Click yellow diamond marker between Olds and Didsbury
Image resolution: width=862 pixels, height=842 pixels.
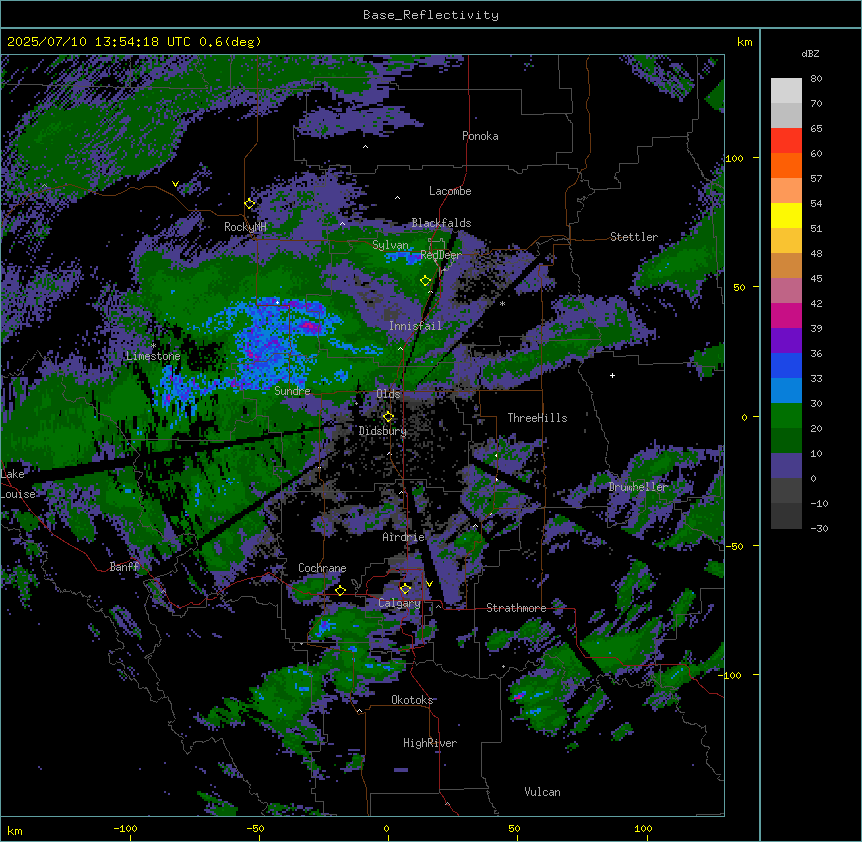pos(388,417)
